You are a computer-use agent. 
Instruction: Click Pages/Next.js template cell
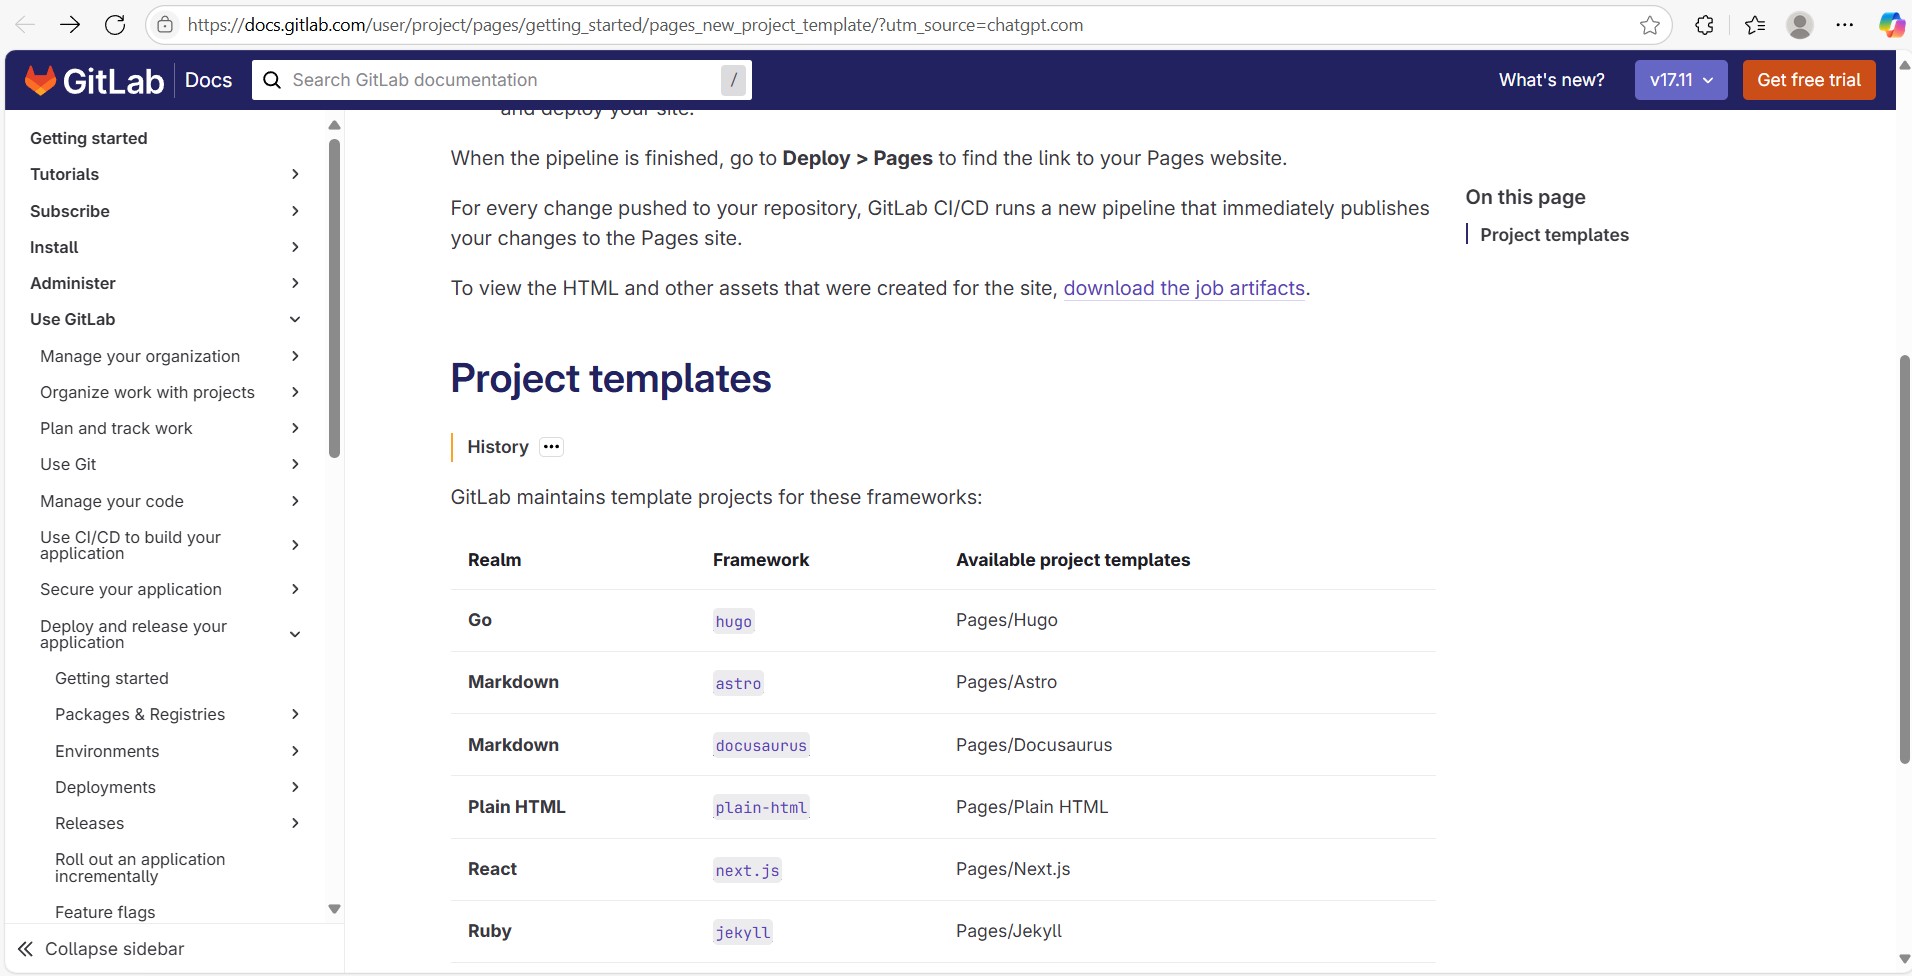coord(1013,869)
